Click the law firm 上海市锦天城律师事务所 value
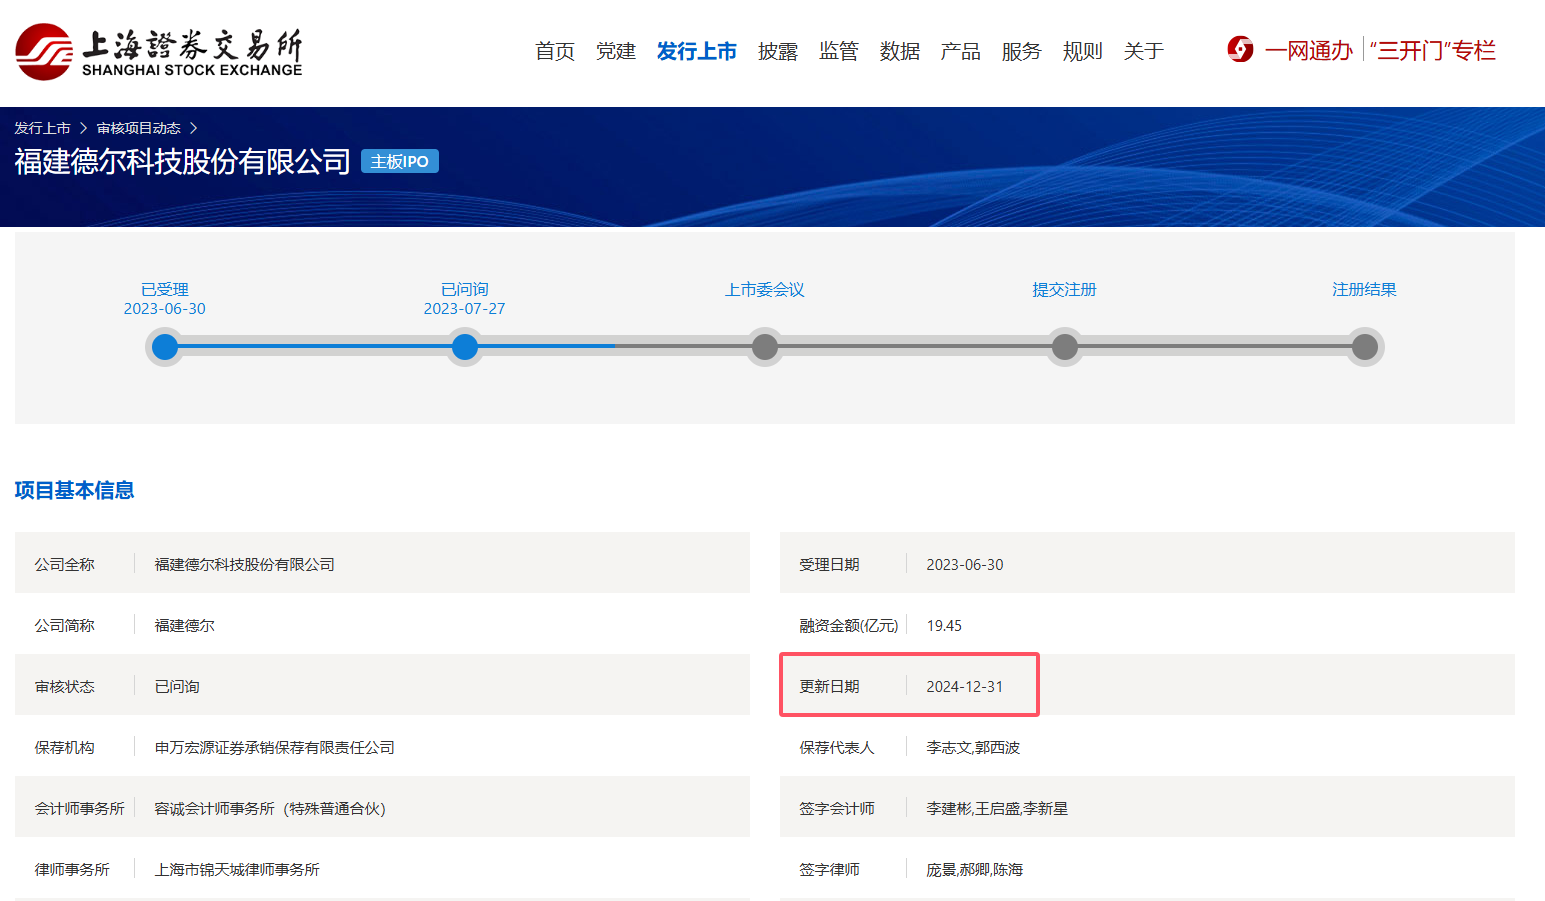 pos(237,869)
